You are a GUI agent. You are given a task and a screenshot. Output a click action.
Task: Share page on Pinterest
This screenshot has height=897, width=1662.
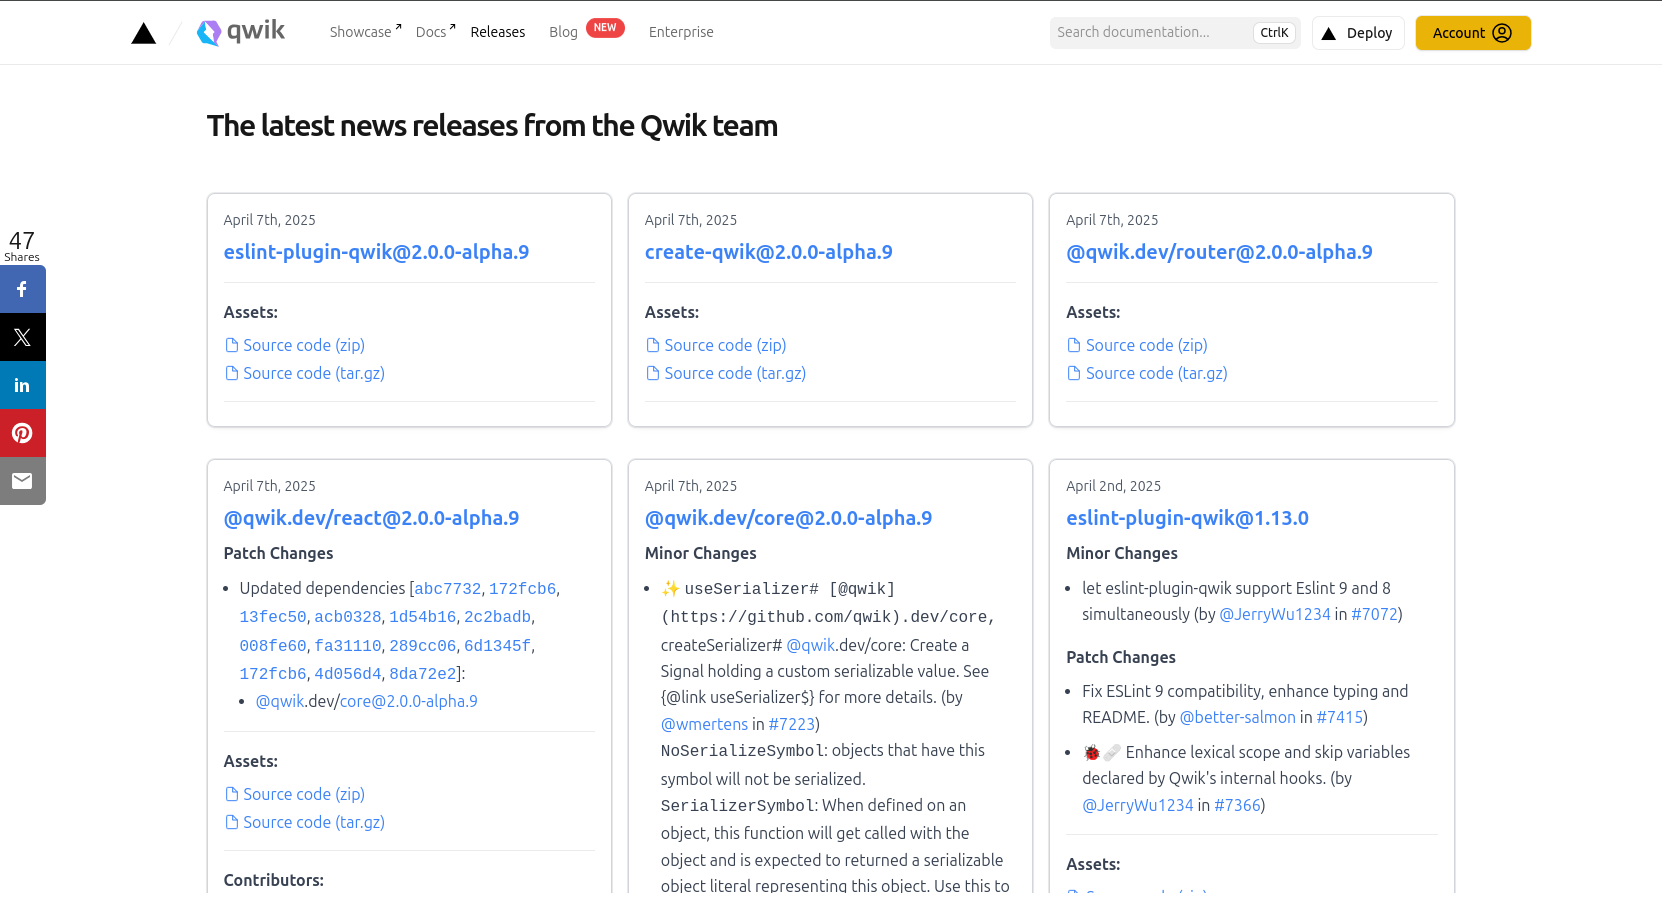(22, 433)
